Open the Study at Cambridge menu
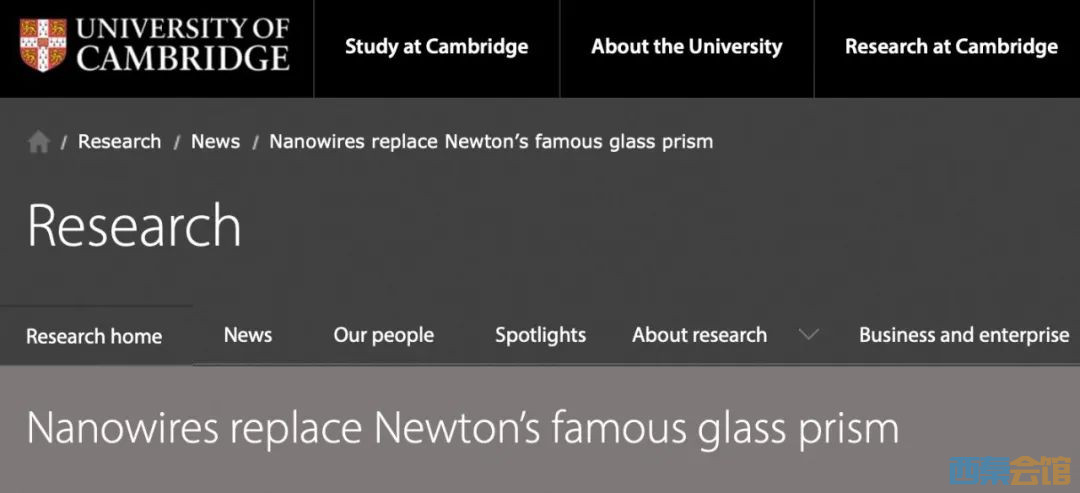1080x493 pixels. 436,47
